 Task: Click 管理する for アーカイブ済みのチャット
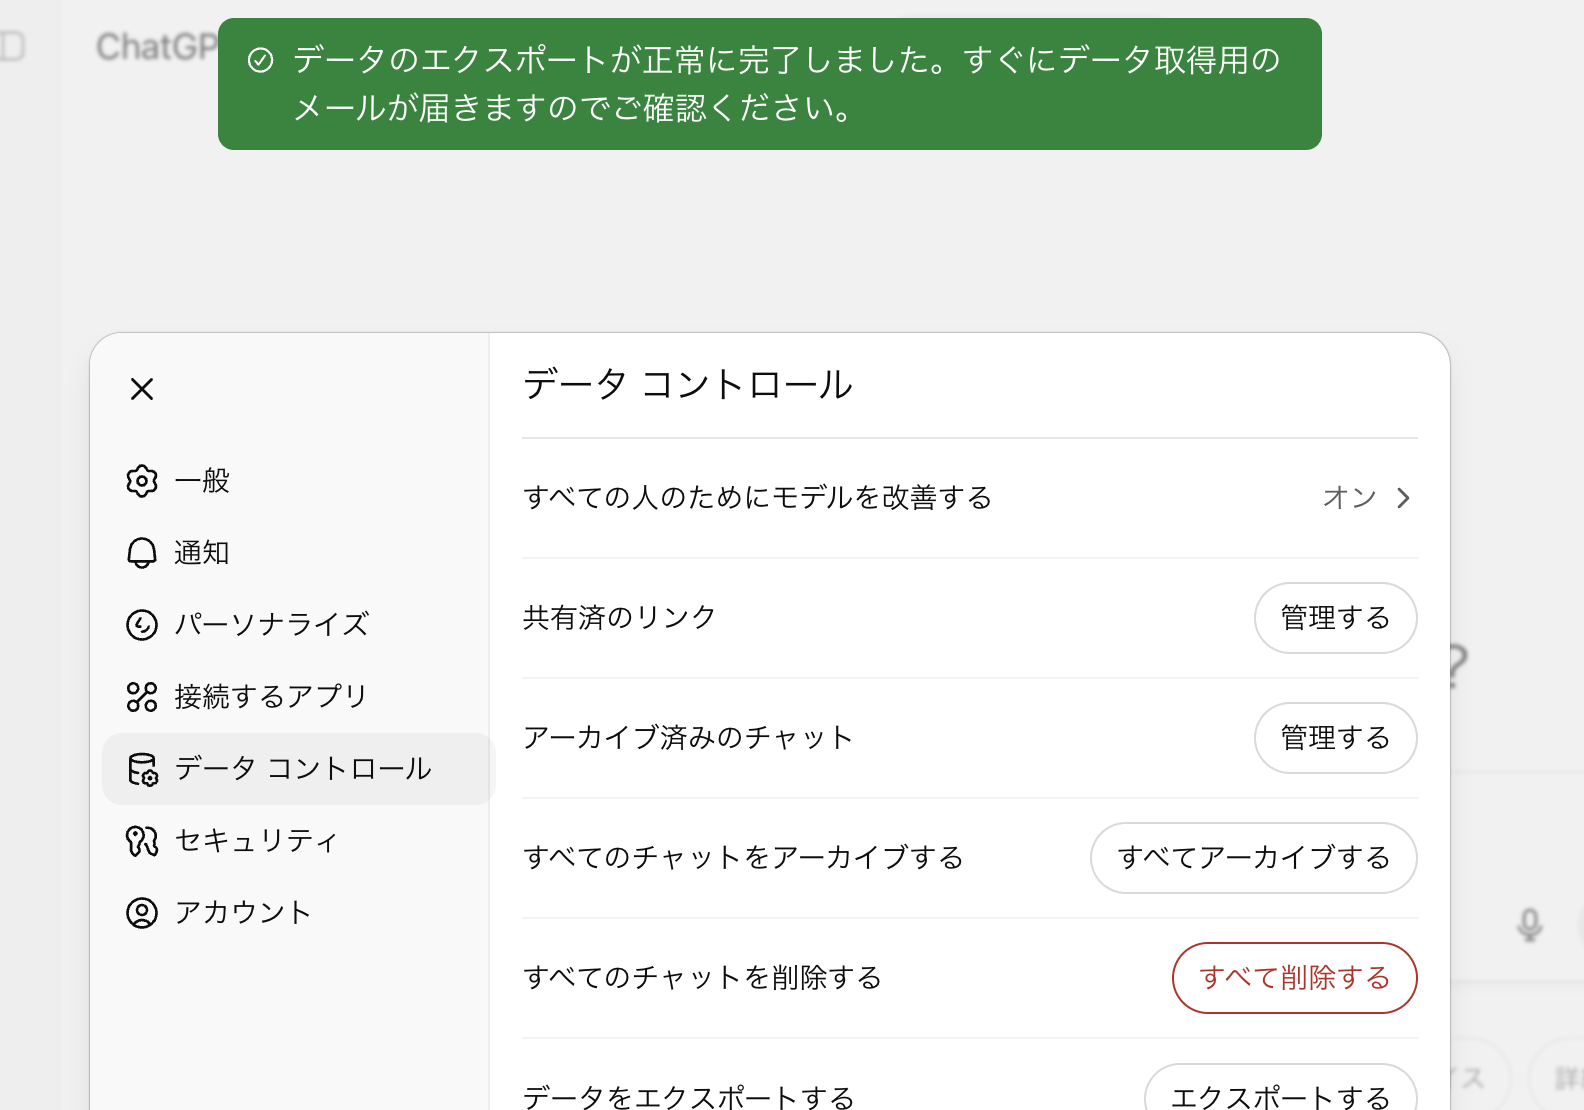[1335, 738]
